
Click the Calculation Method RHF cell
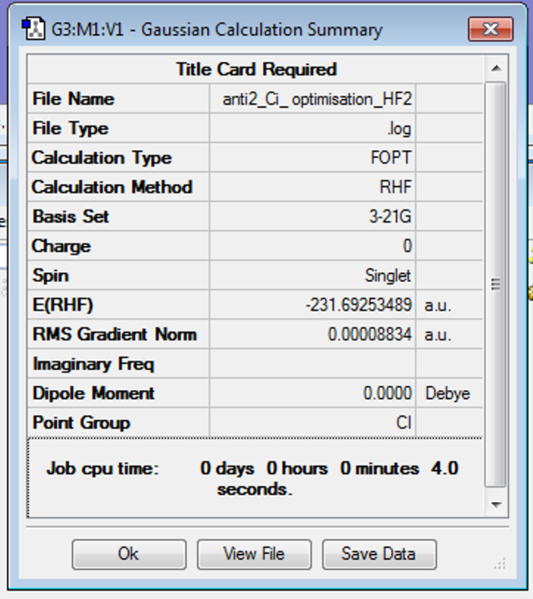point(313,187)
